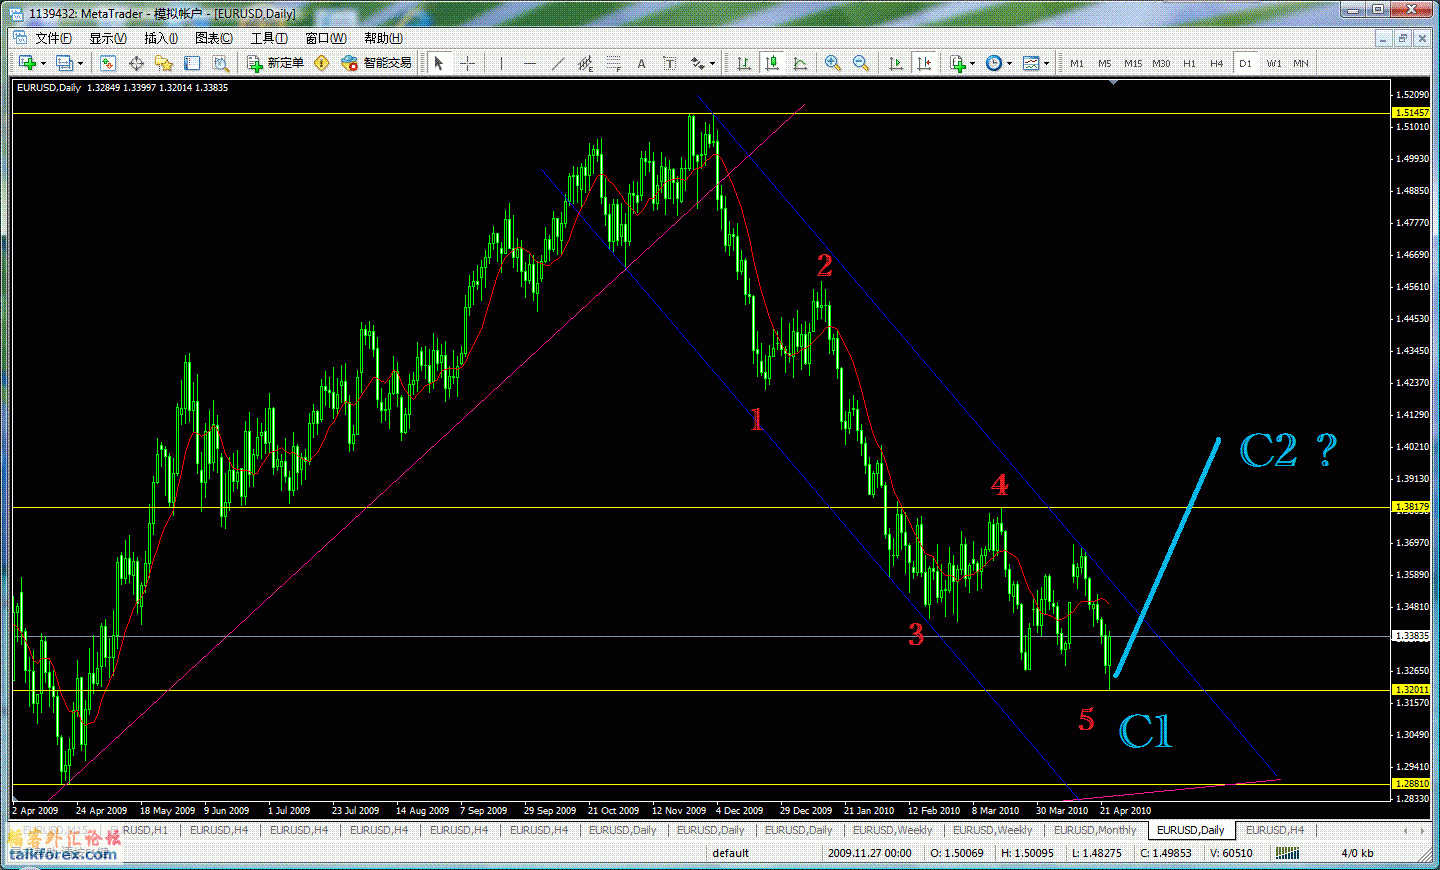The width and height of the screenshot is (1440, 870).
Task: Zoom in on the chart
Action: coord(832,63)
